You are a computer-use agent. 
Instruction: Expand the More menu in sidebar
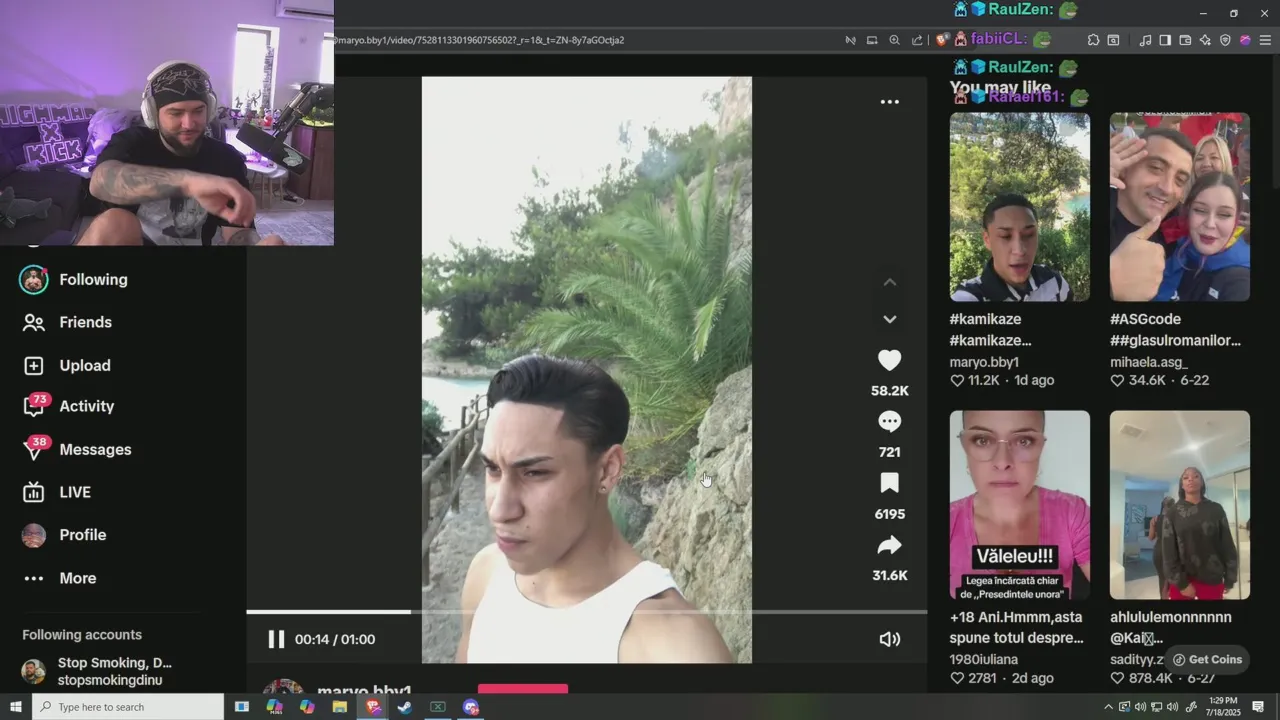pos(60,578)
